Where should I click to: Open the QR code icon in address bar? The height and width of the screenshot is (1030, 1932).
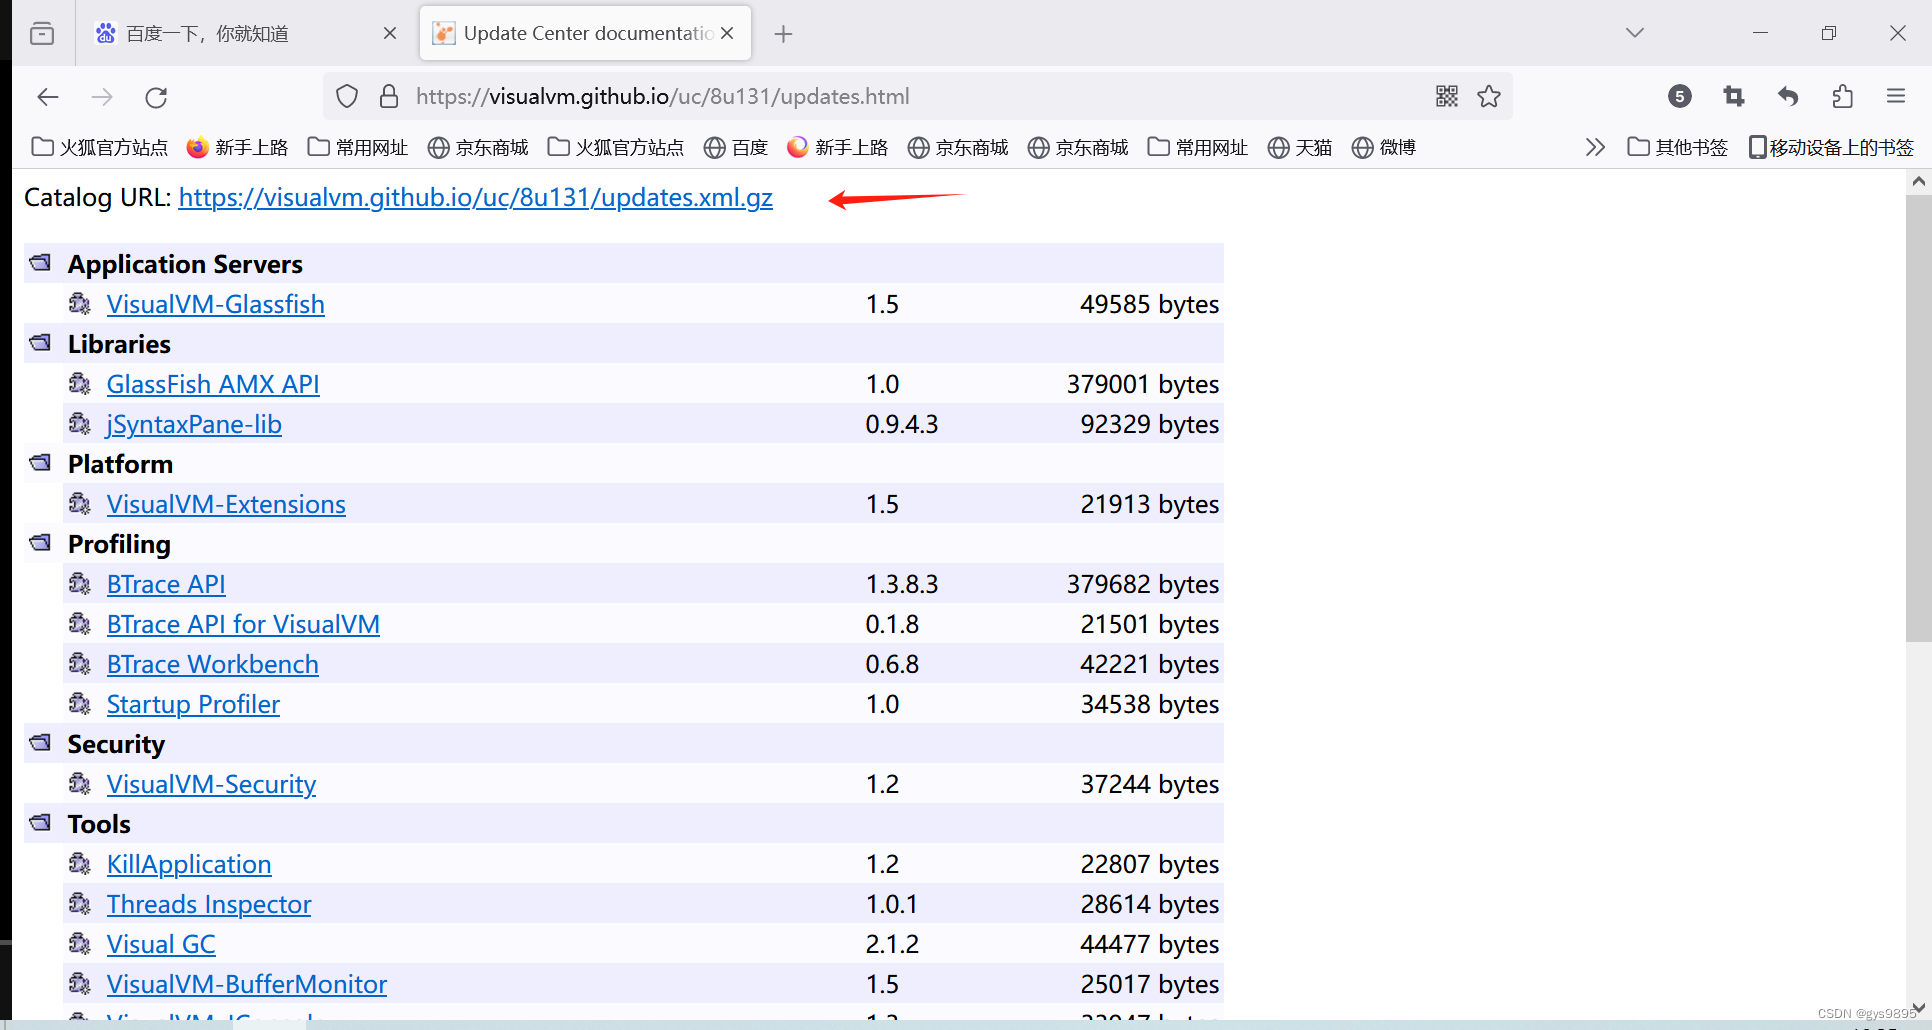pyautogui.click(x=1447, y=96)
